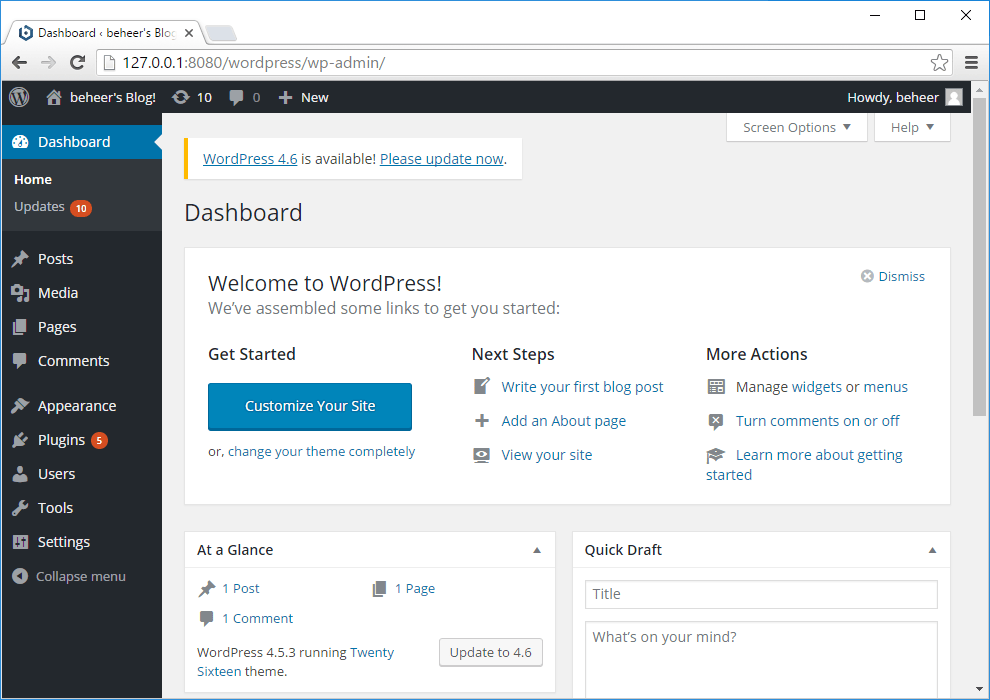Click the user avatar next to Howdy, beheer
990x700 pixels.
[954, 97]
